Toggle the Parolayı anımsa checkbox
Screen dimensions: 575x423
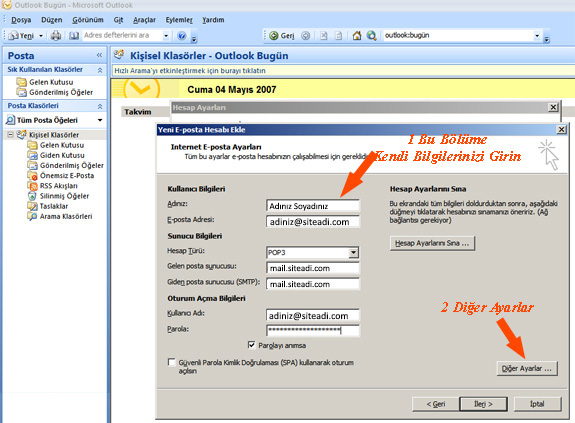click(x=251, y=345)
